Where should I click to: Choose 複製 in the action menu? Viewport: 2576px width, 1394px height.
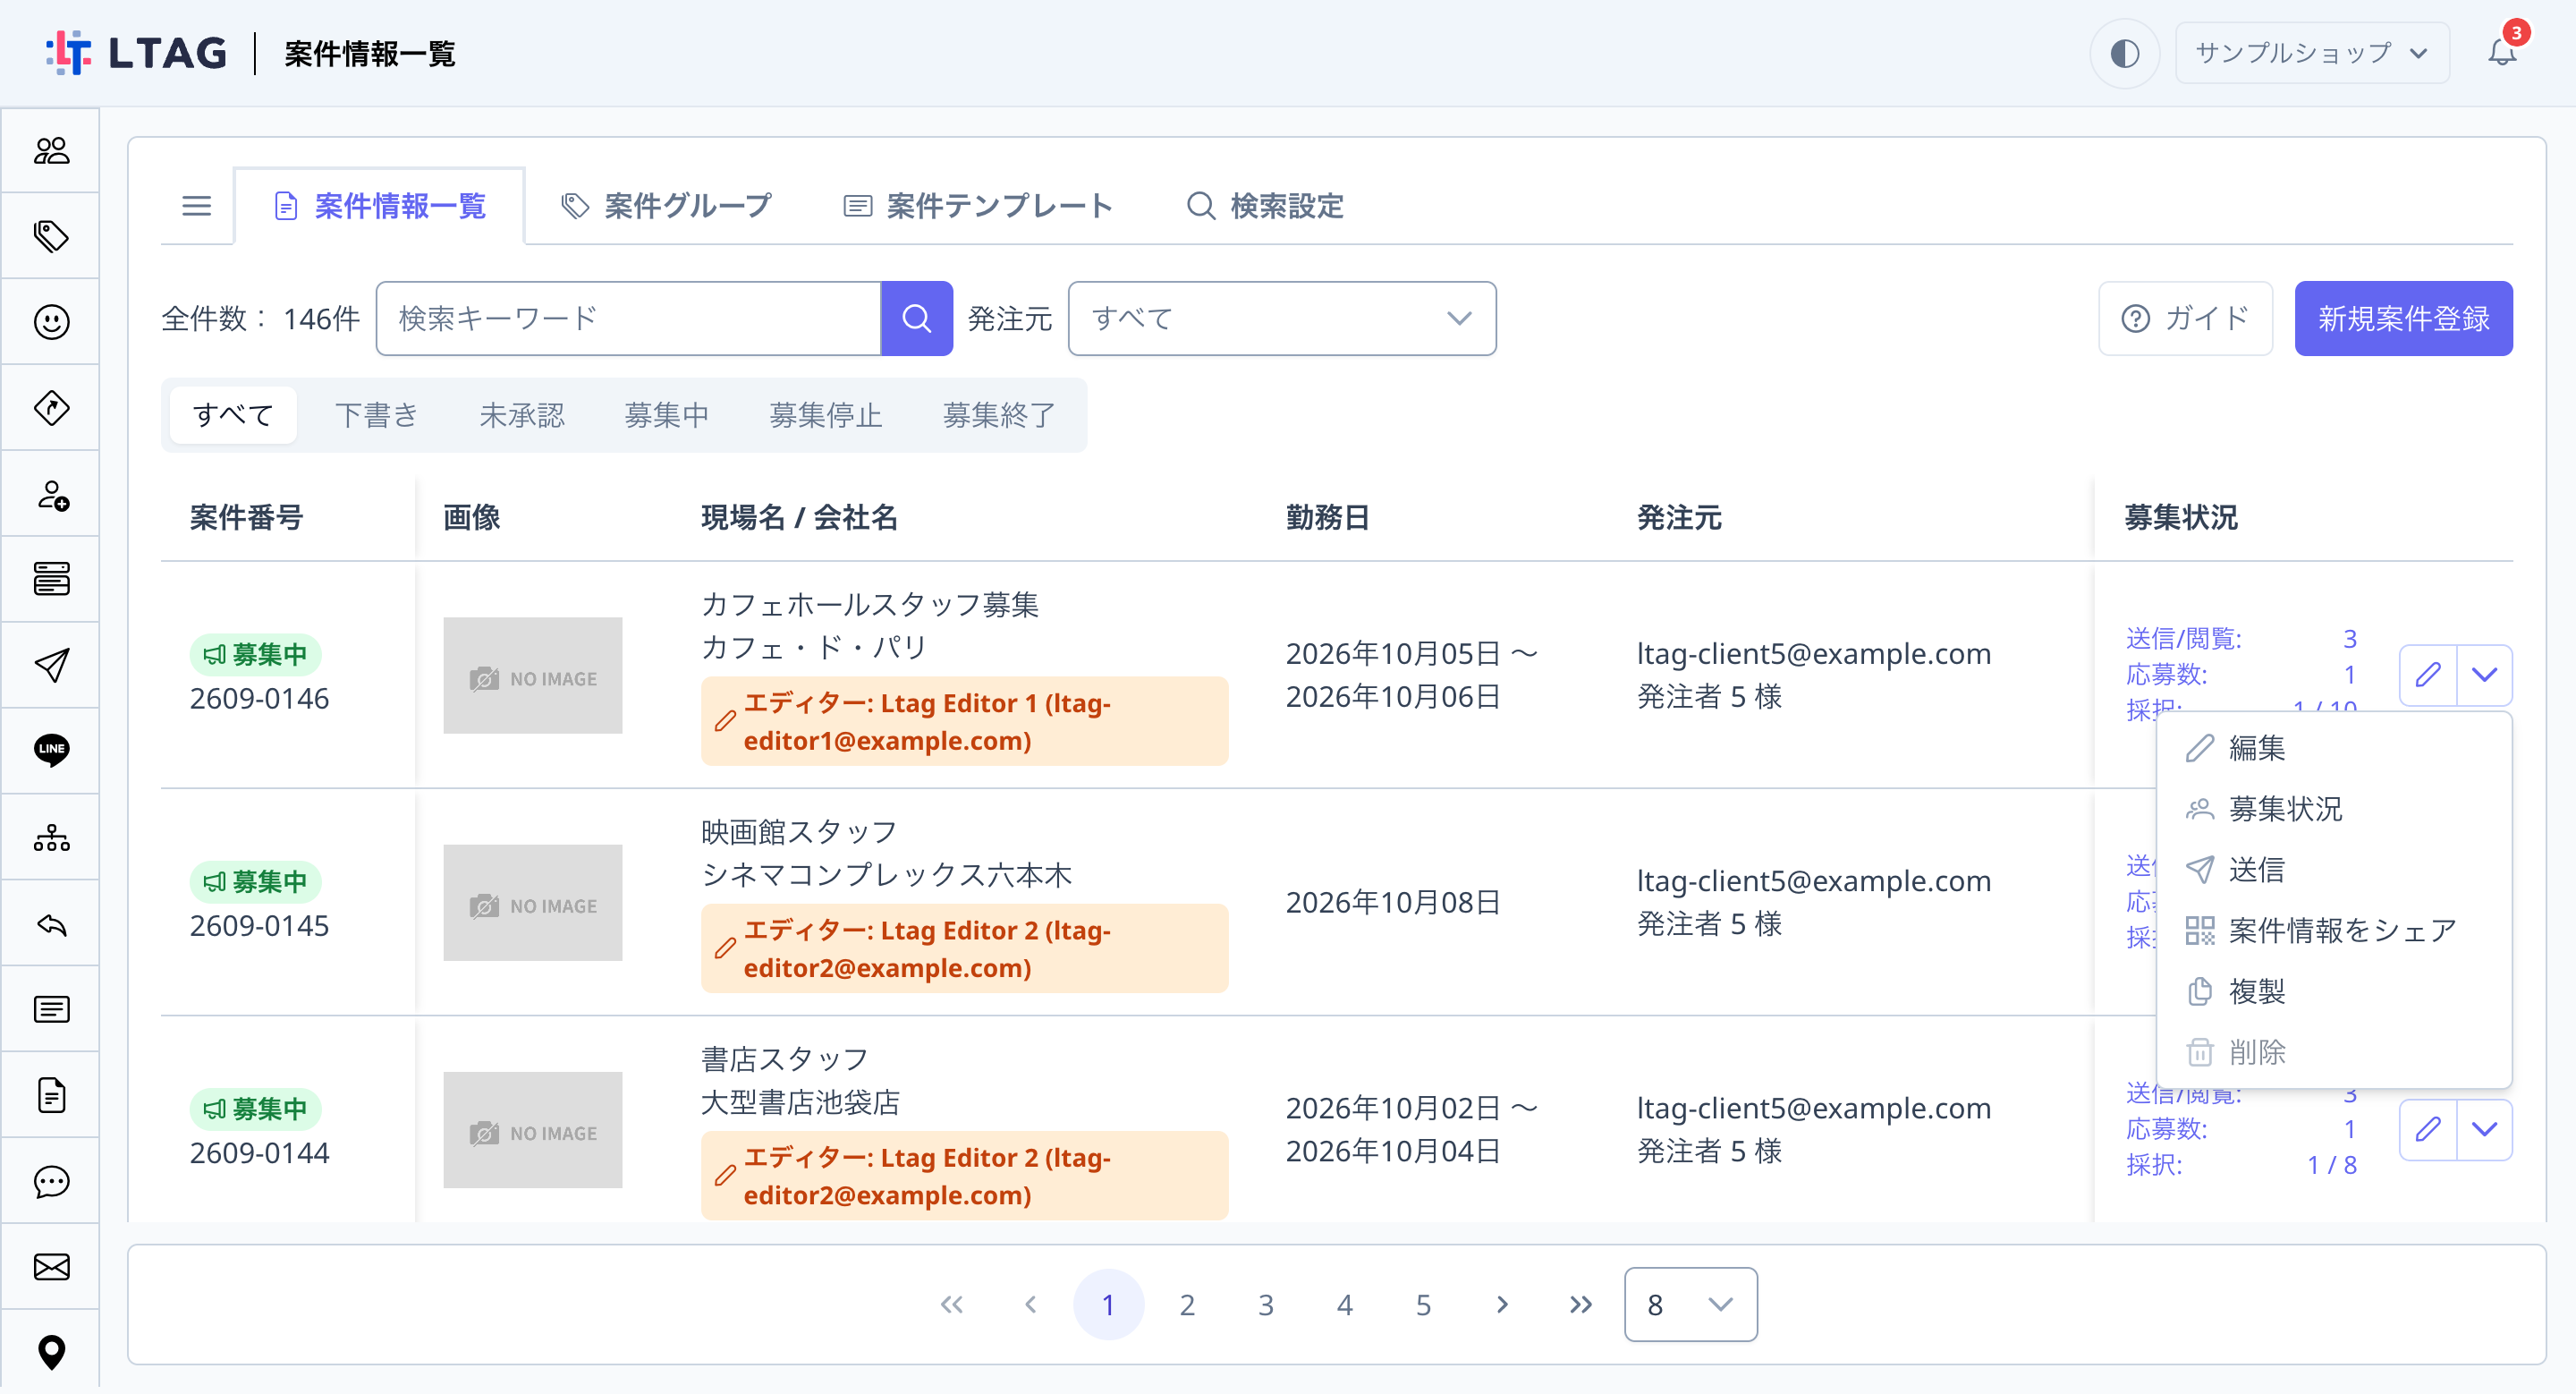click(2334, 992)
